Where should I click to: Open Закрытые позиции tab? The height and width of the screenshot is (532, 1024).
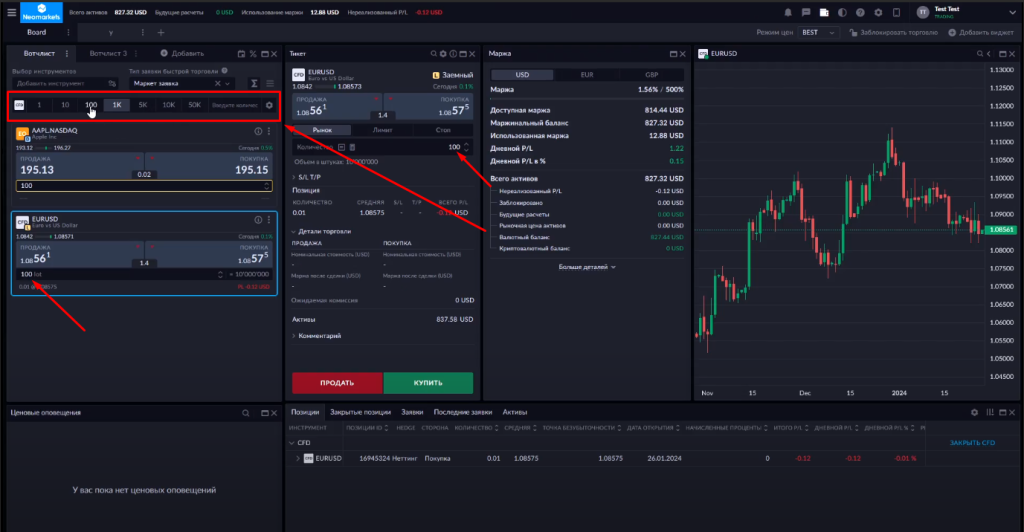tap(360, 413)
